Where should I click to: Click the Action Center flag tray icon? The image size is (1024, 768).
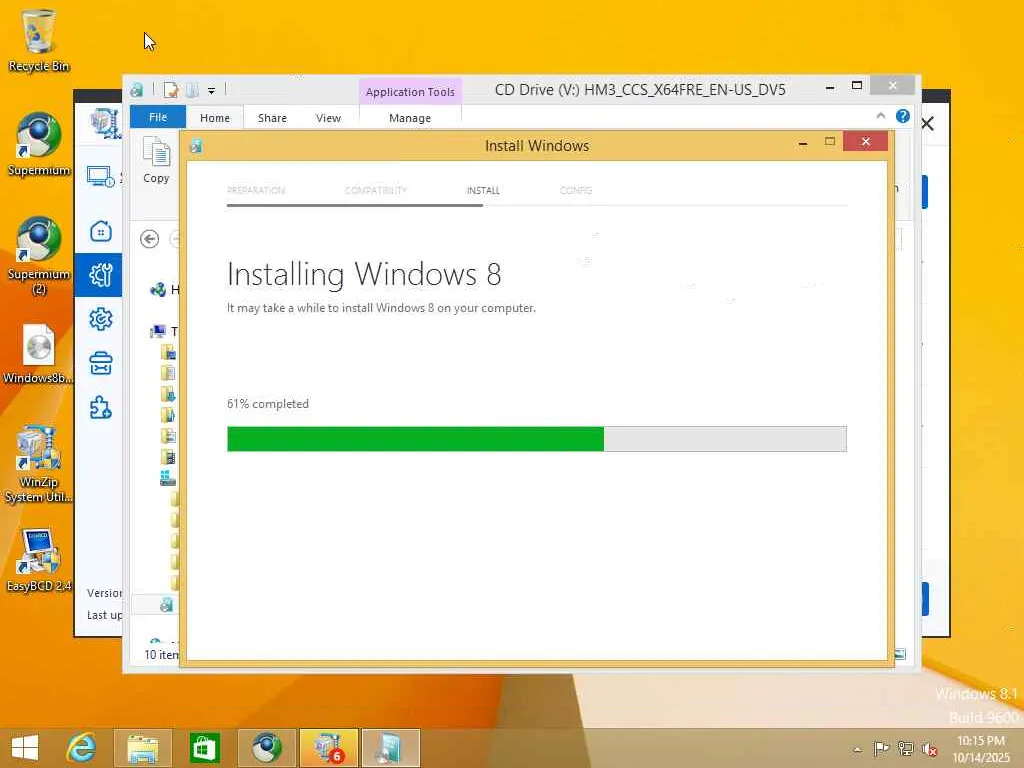[881, 748]
